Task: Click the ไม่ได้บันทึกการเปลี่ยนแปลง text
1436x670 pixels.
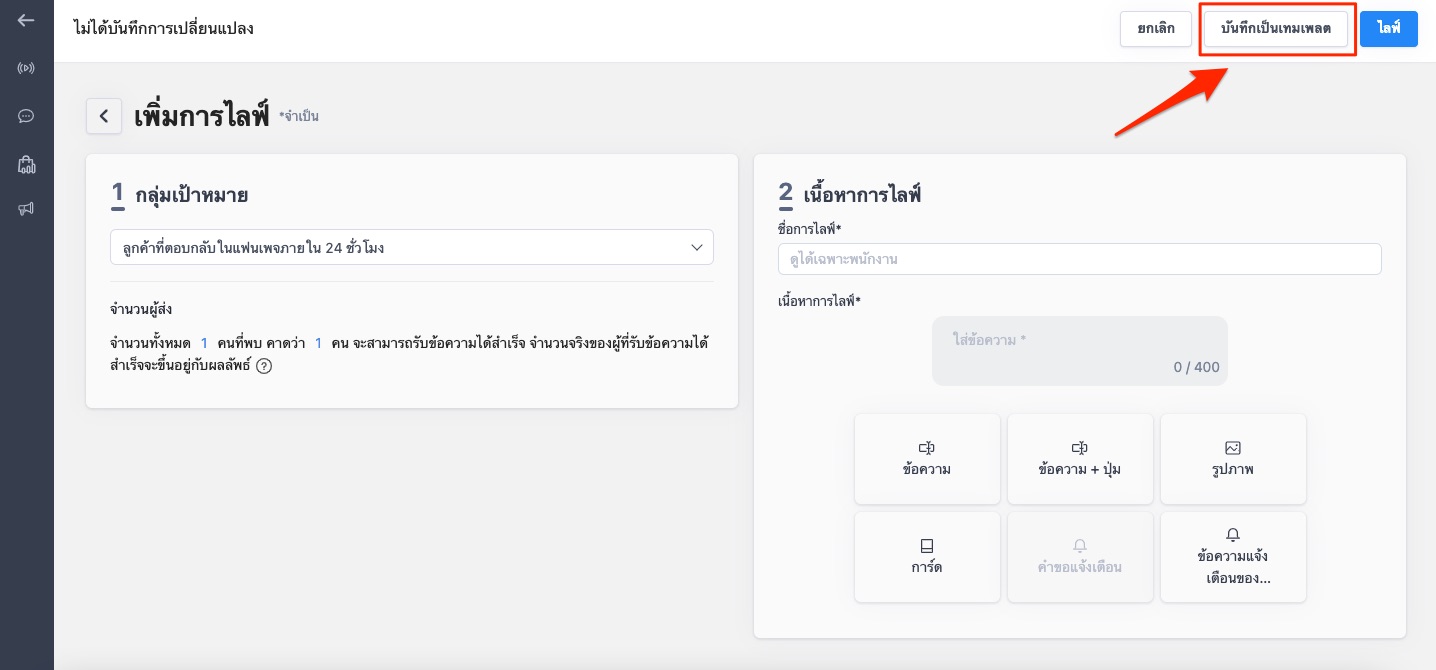Action: 164,28
